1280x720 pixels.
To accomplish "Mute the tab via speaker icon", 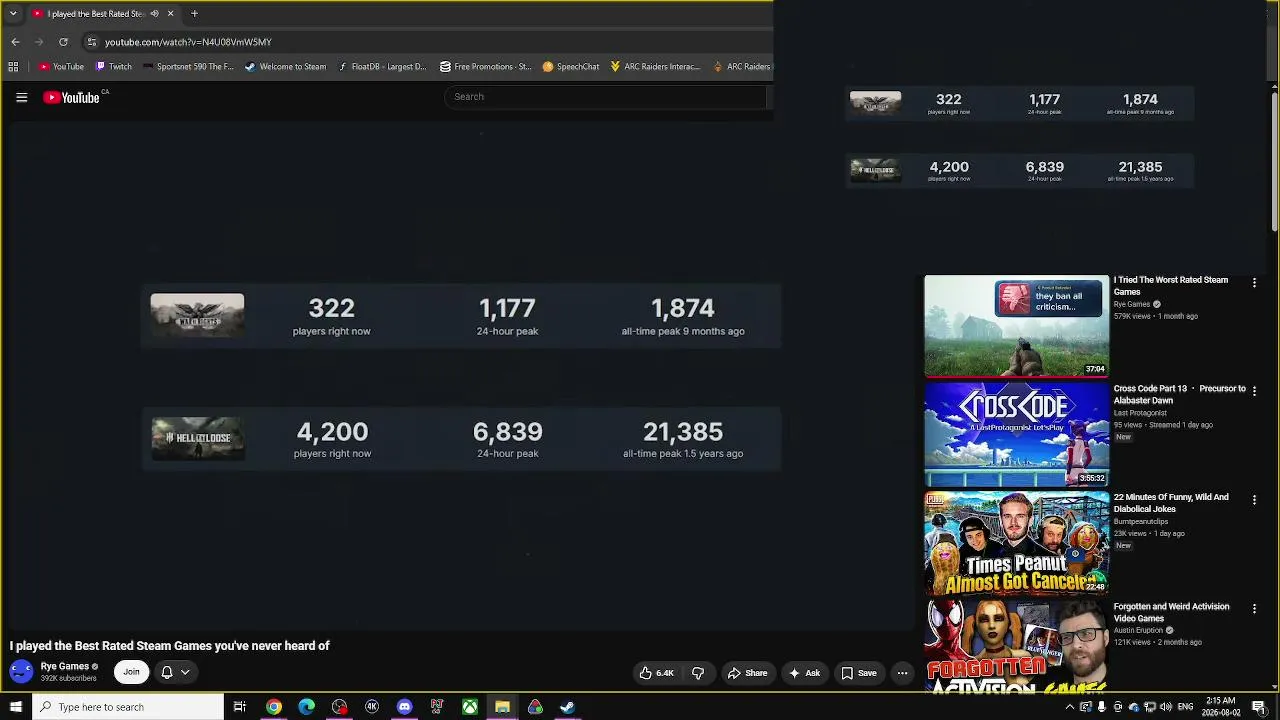I will [x=154, y=14].
